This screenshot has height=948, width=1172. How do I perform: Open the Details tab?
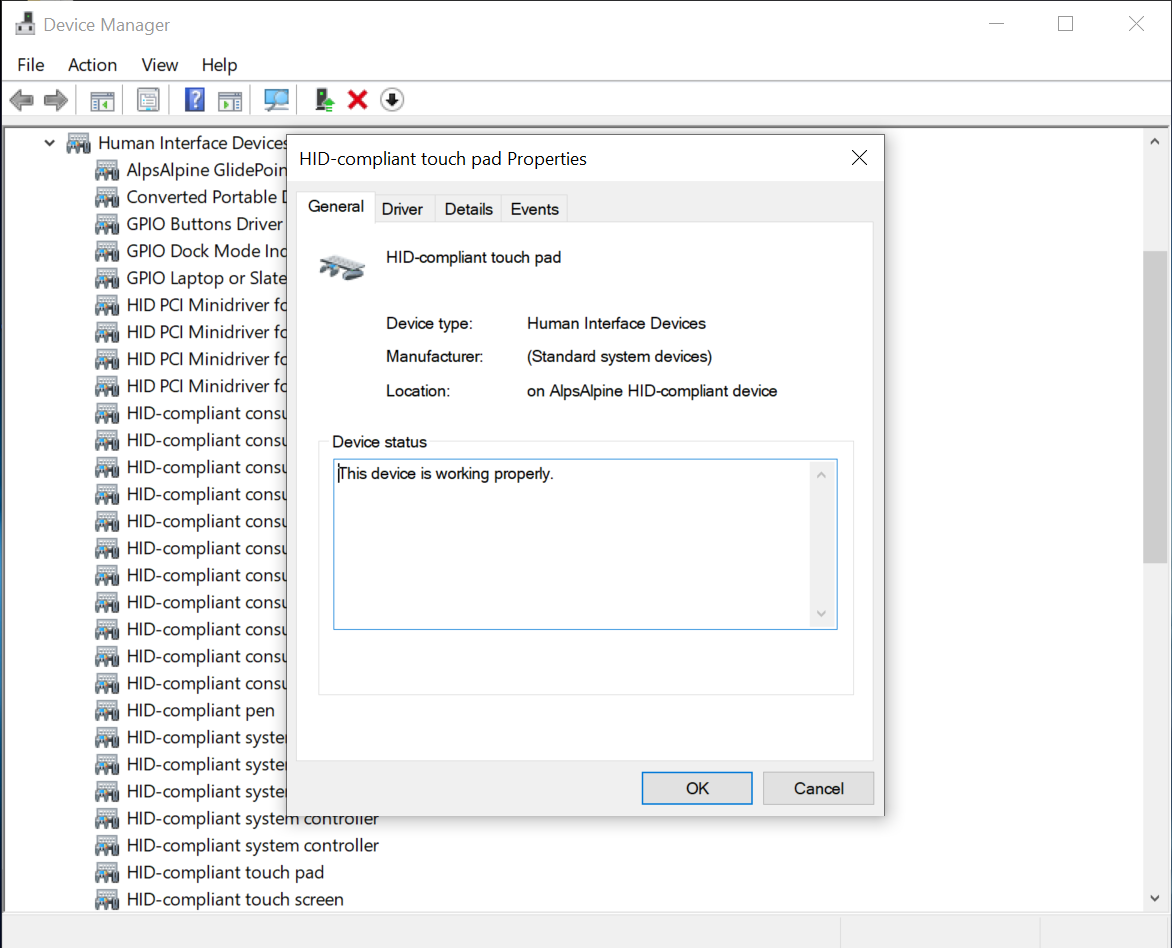coord(468,209)
